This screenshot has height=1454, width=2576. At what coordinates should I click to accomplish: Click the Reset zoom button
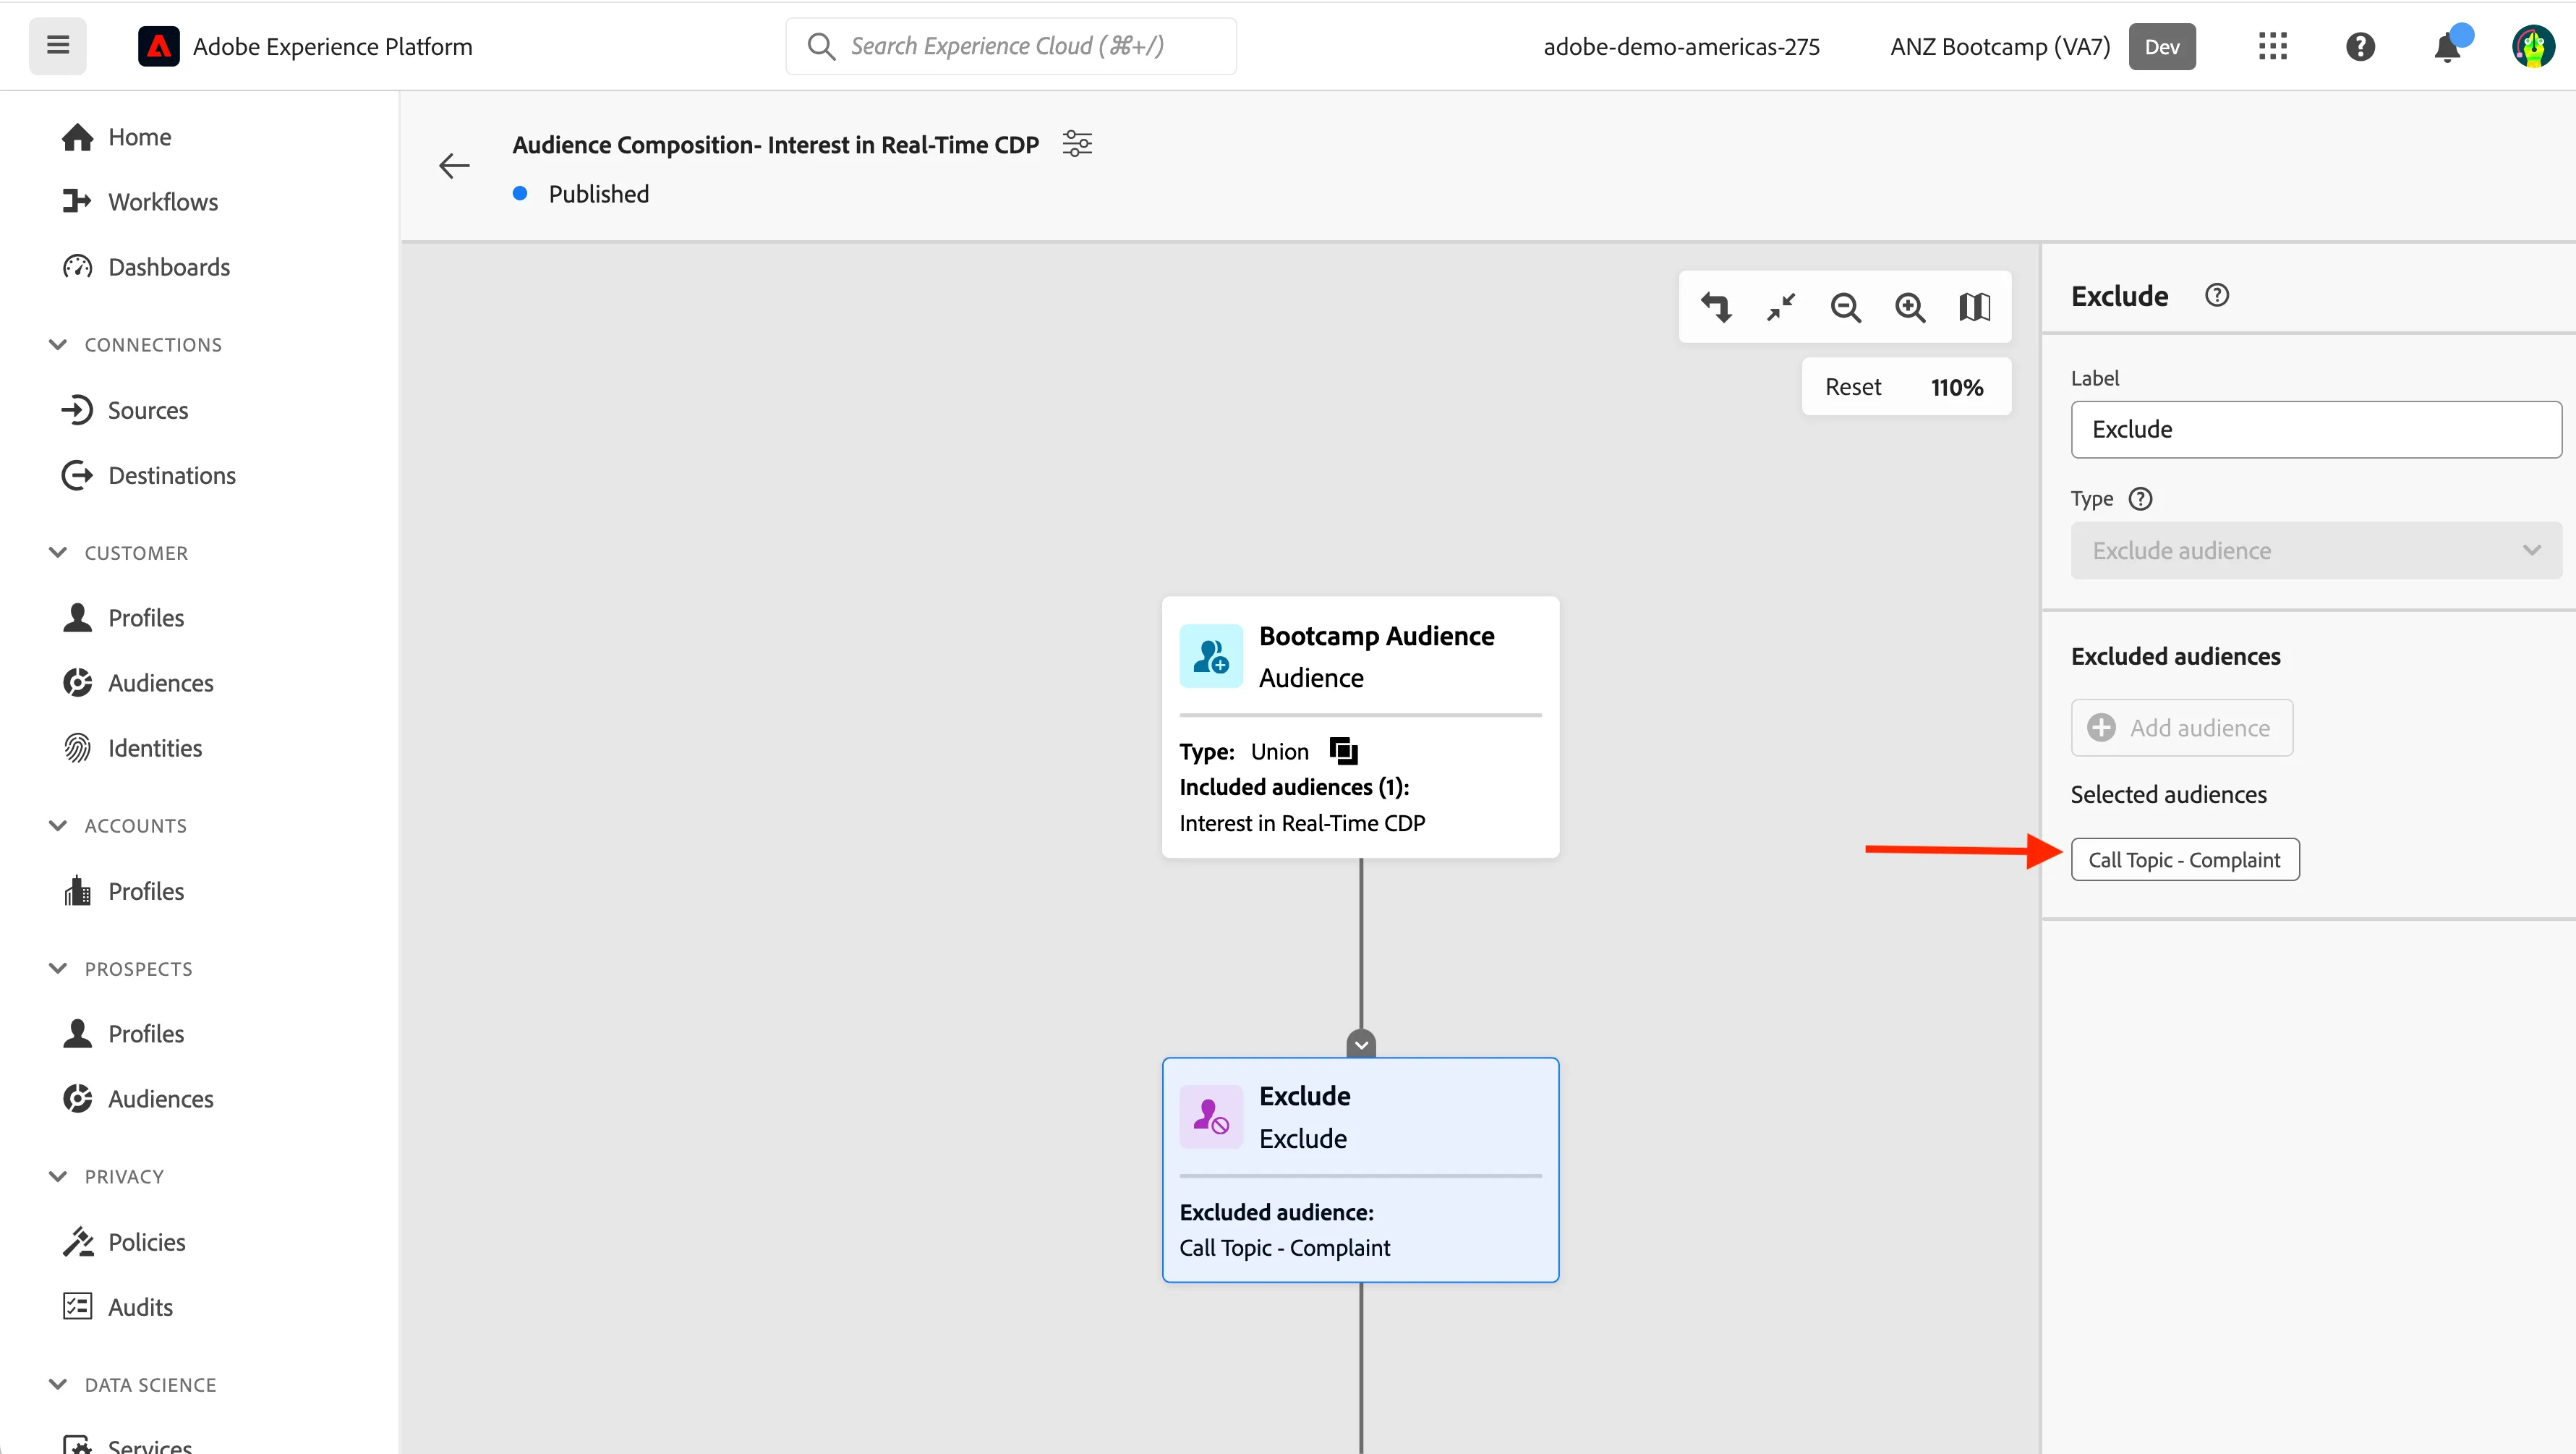1852,387
